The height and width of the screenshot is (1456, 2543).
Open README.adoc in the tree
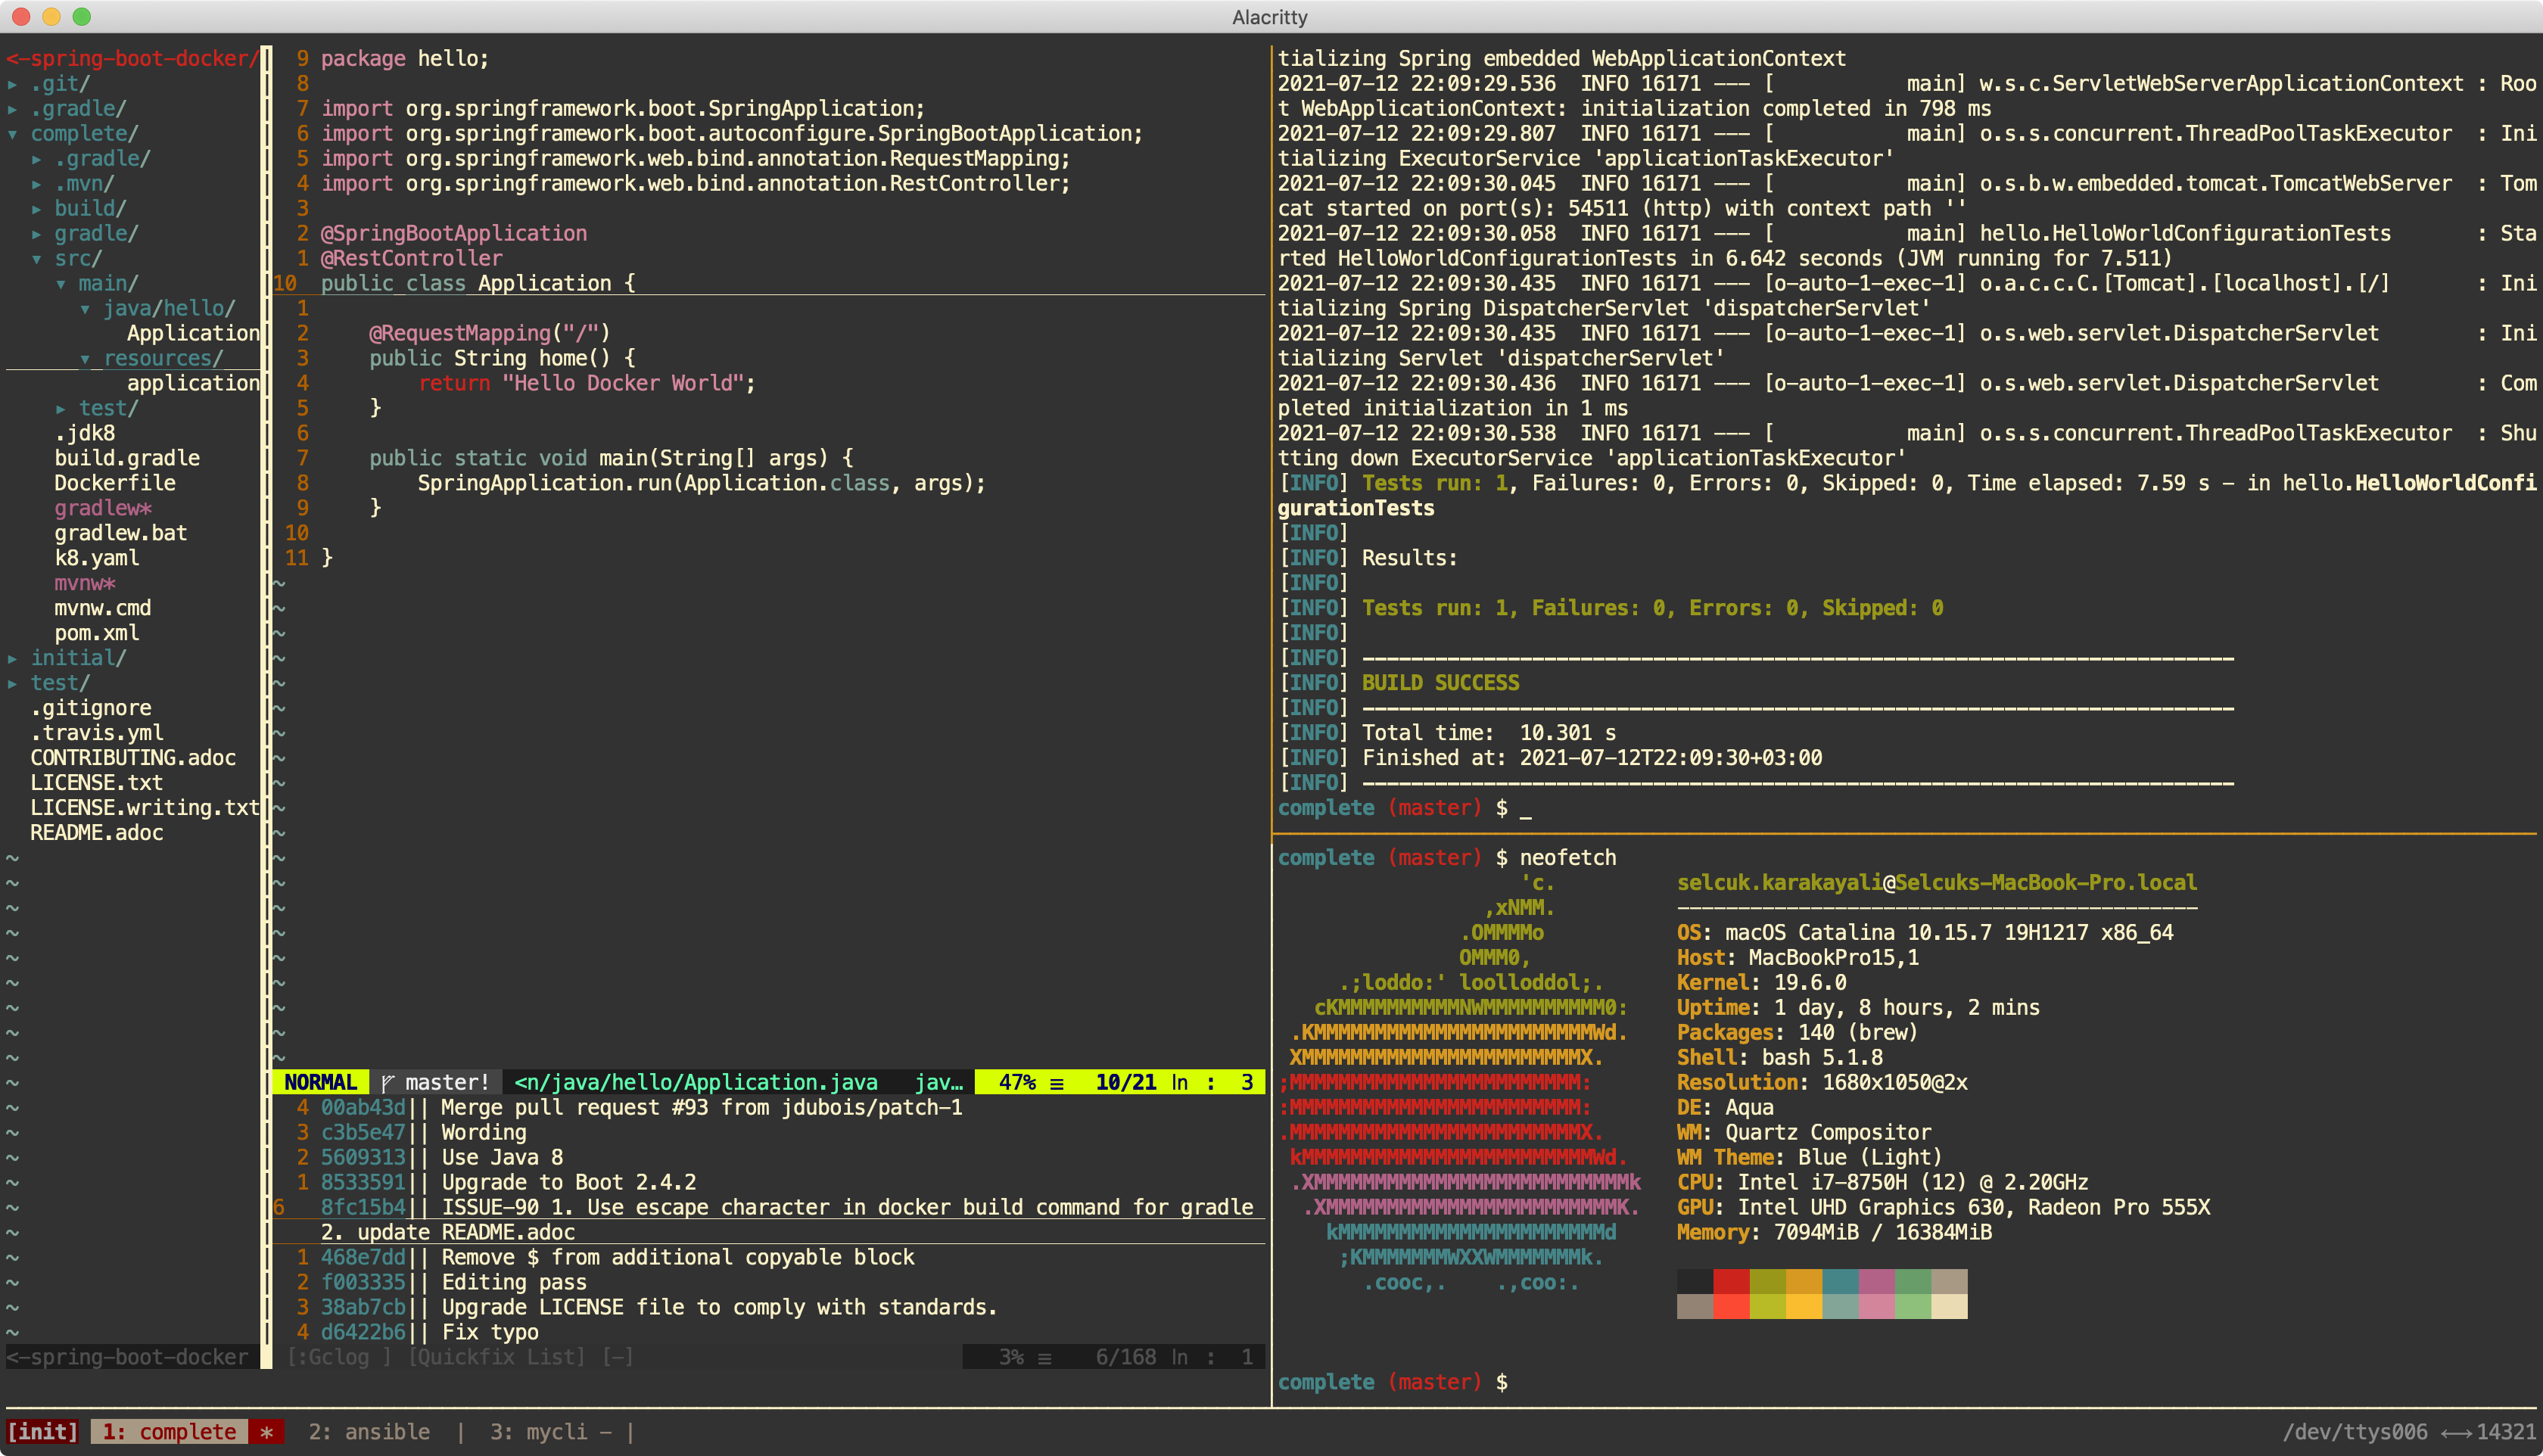(96, 833)
